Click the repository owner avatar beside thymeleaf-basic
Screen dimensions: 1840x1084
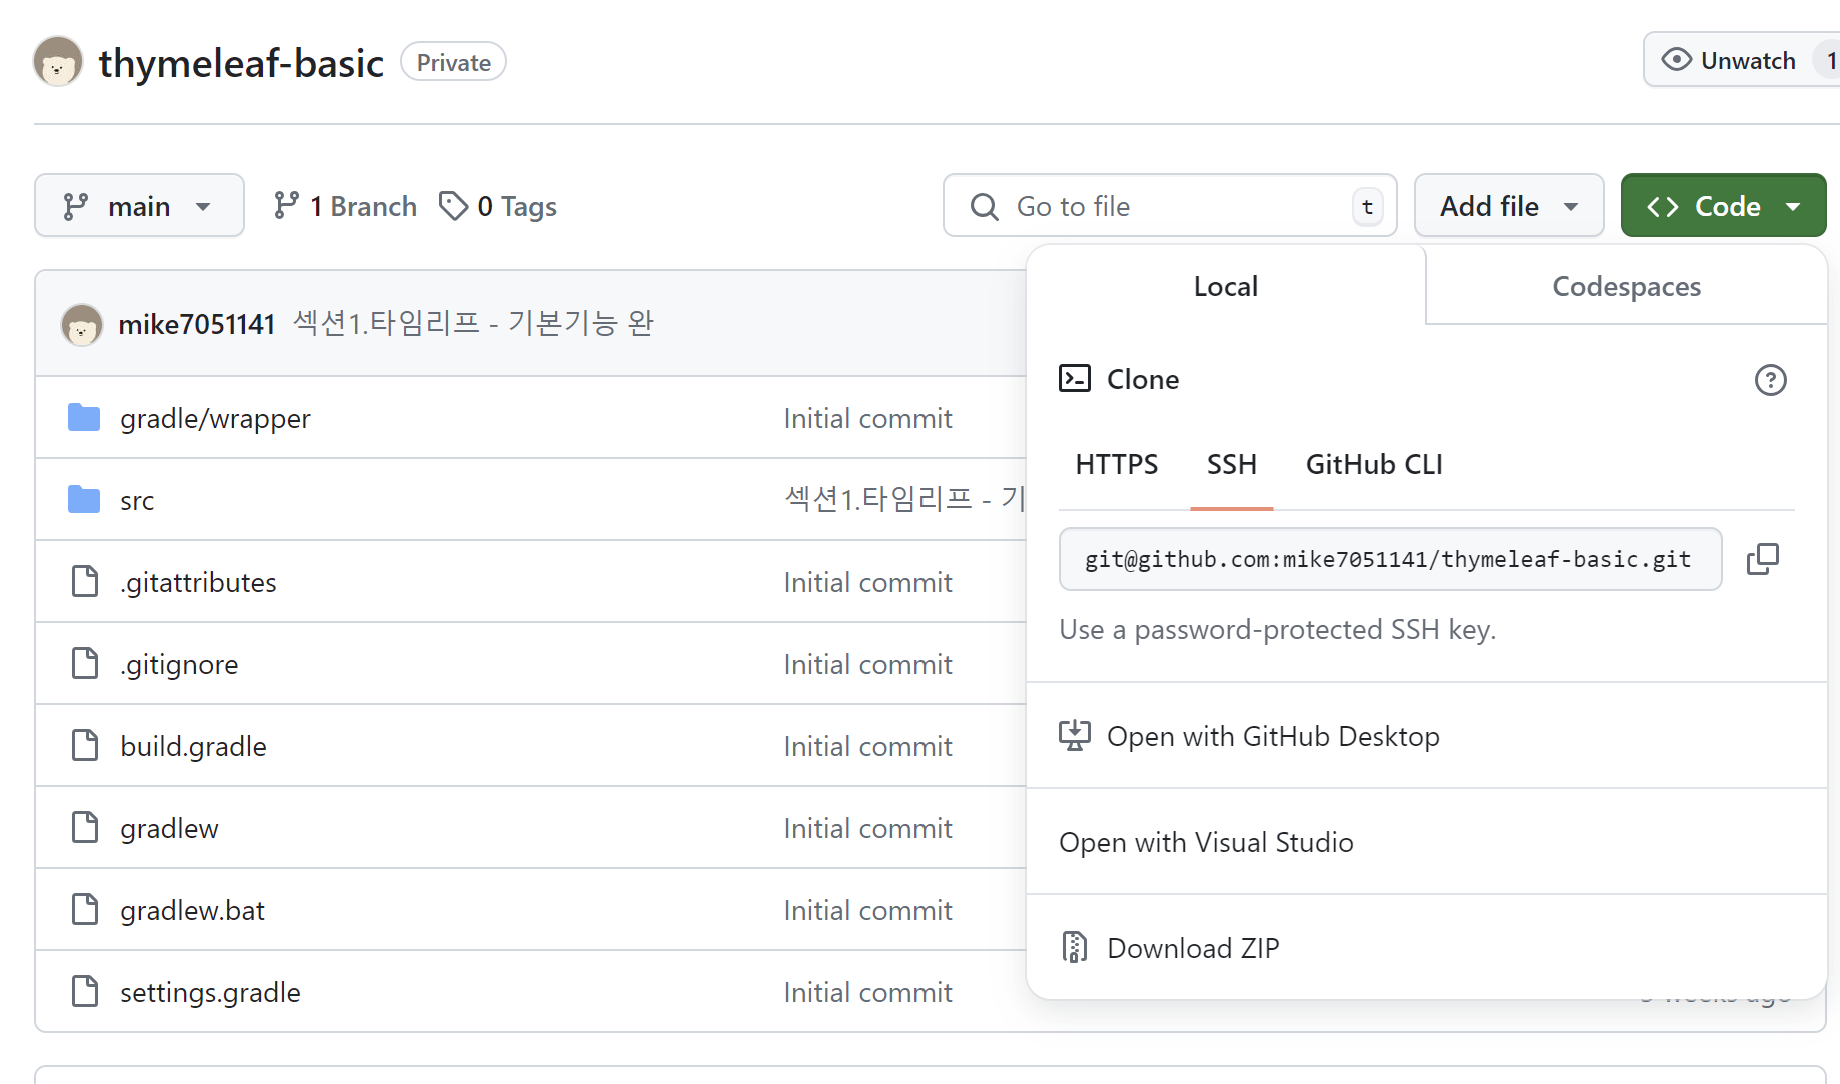pyautogui.click(x=58, y=62)
